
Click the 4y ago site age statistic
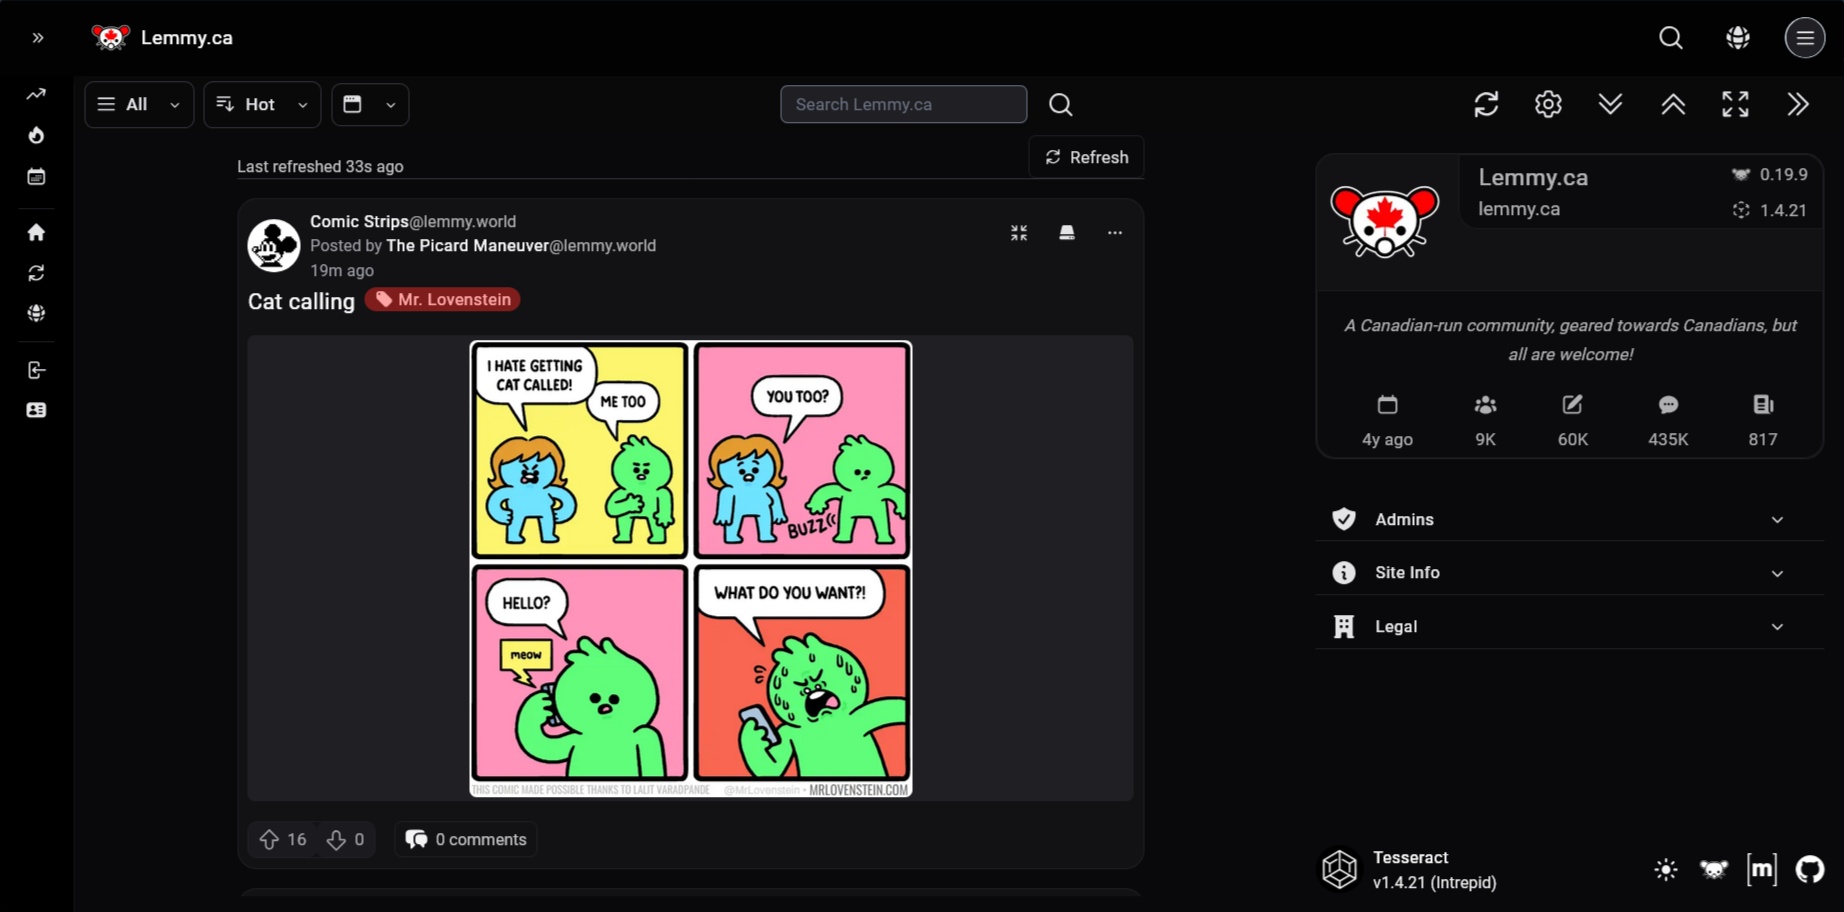pyautogui.click(x=1387, y=421)
